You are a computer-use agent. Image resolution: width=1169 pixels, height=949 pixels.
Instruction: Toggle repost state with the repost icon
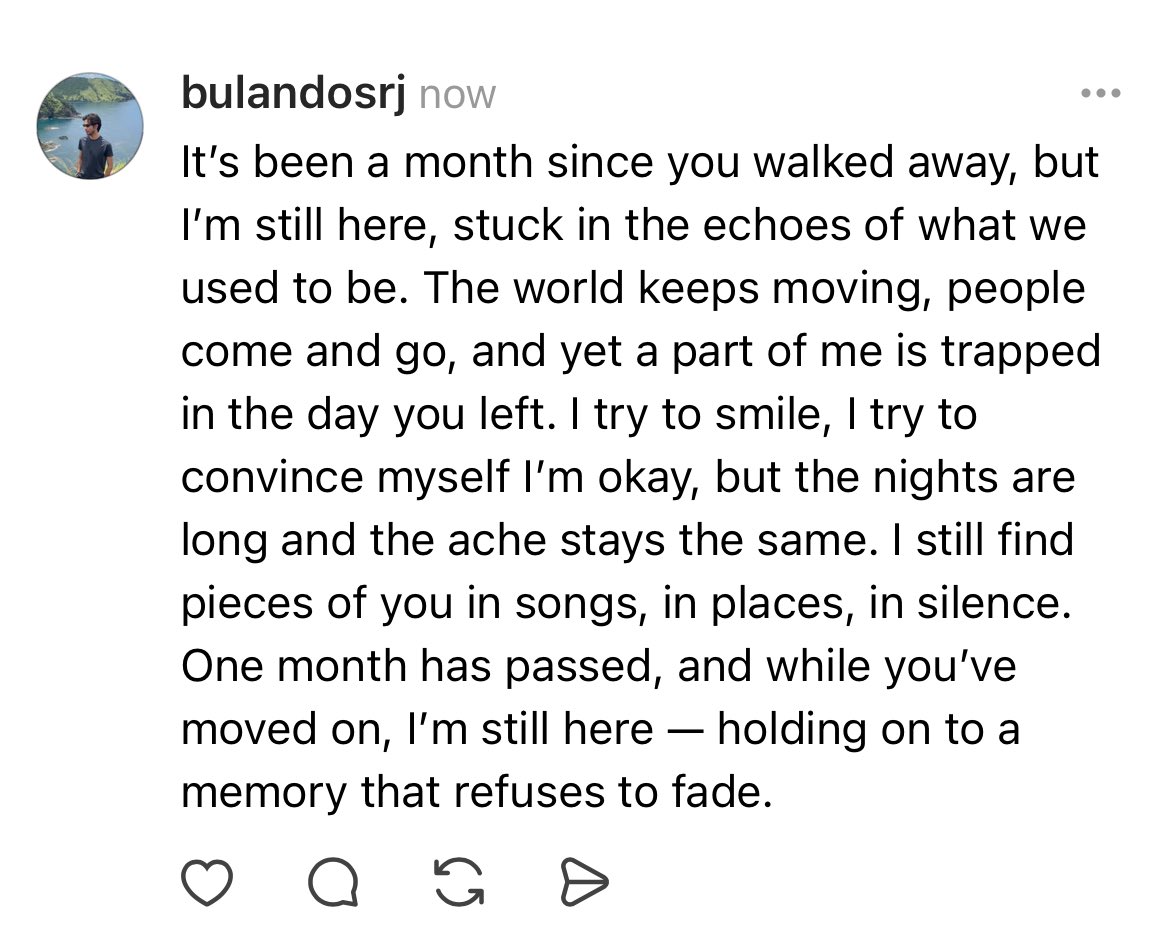[459, 882]
